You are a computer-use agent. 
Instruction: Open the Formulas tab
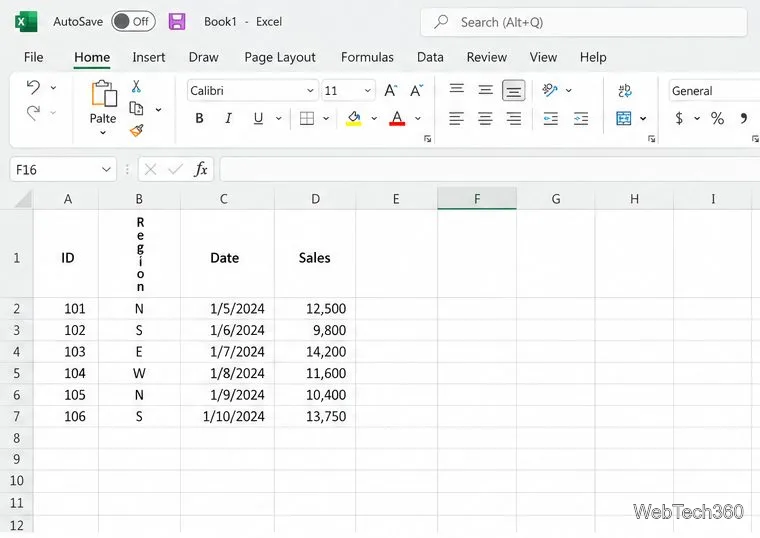coord(367,57)
